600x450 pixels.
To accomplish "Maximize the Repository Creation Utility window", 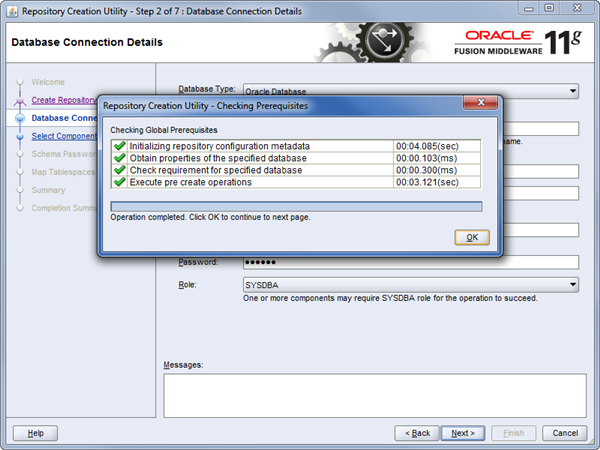I will coord(549,8).
